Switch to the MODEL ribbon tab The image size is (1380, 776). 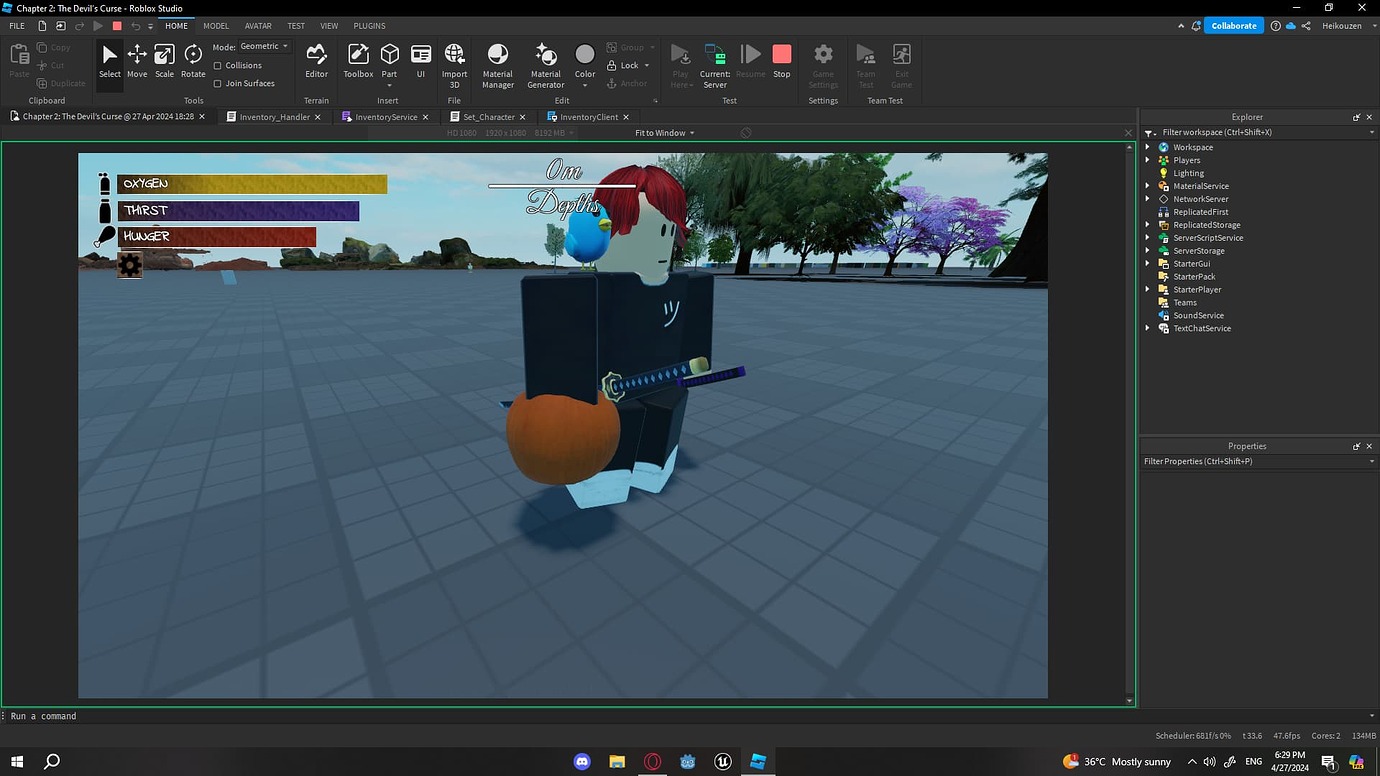216,25
